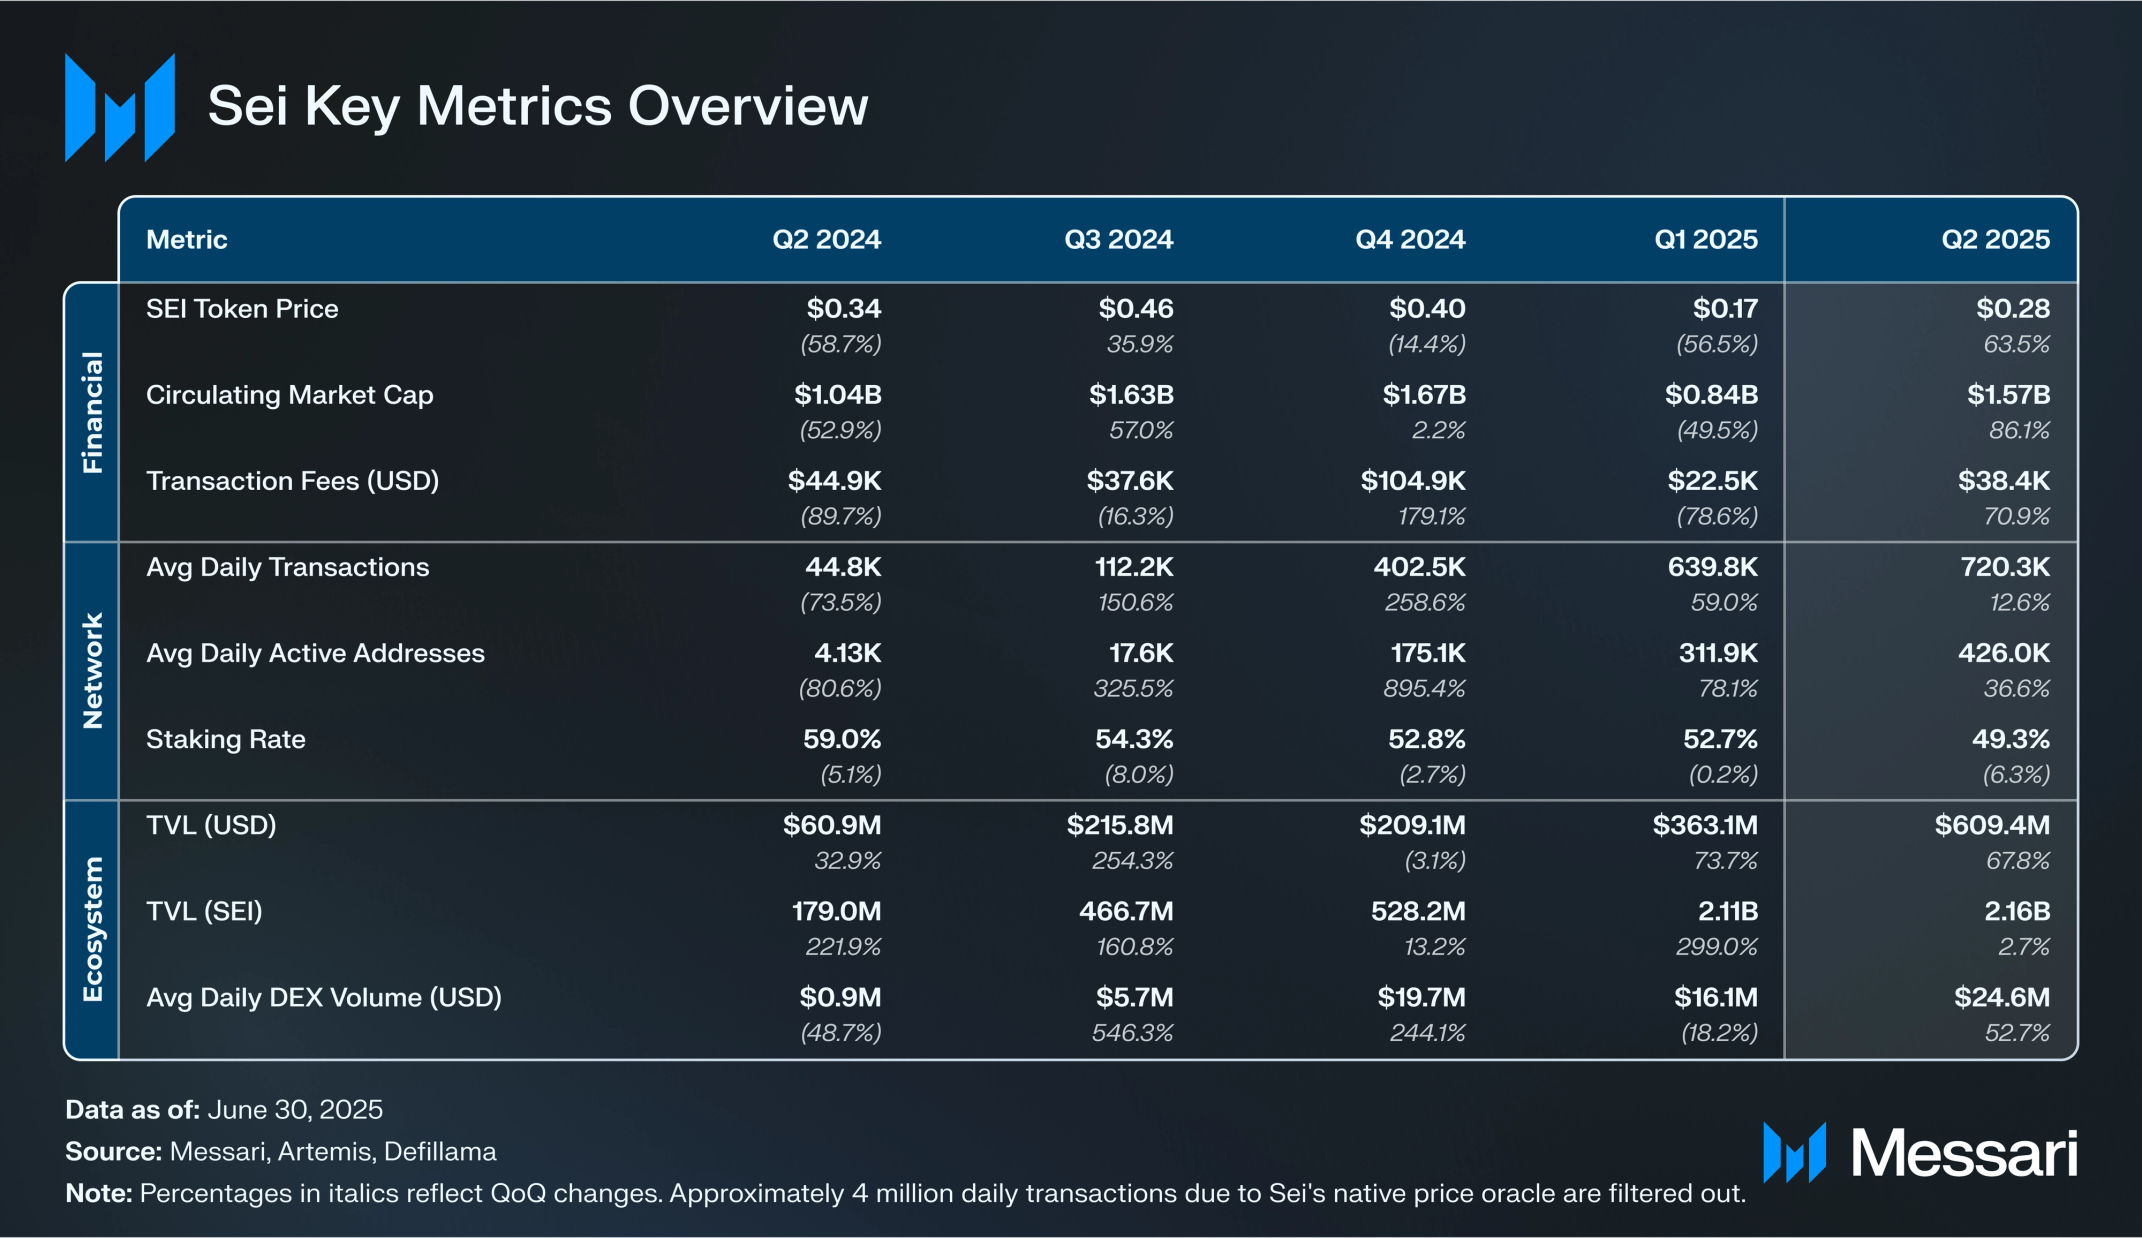Select the '$104.9K' transaction fees value
Screen dimensions: 2142x1238
(x=1413, y=481)
